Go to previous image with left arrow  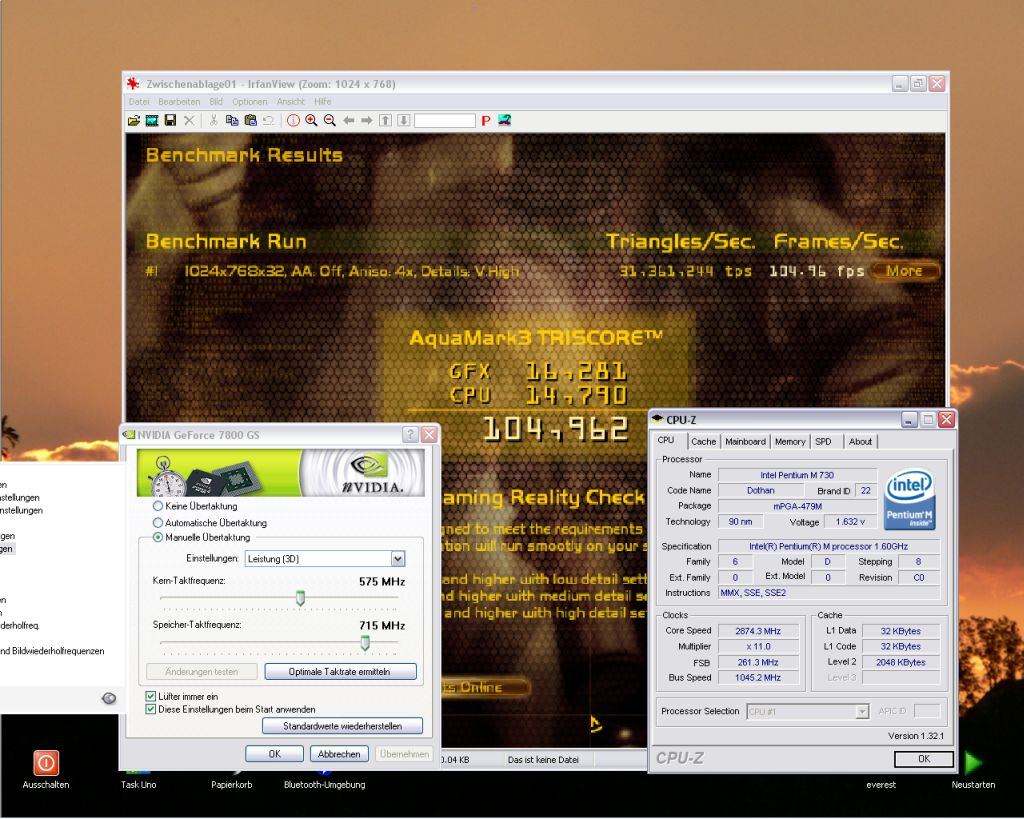349,121
